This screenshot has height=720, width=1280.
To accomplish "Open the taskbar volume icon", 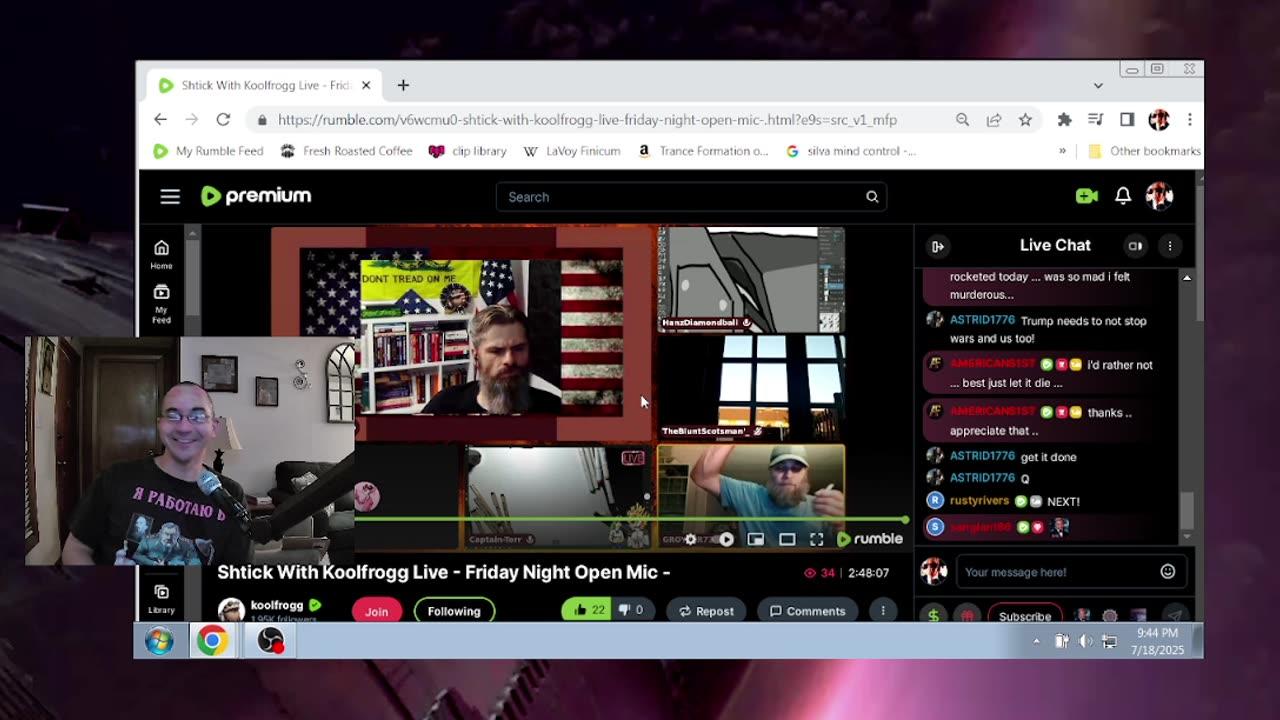I will (x=1085, y=641).
